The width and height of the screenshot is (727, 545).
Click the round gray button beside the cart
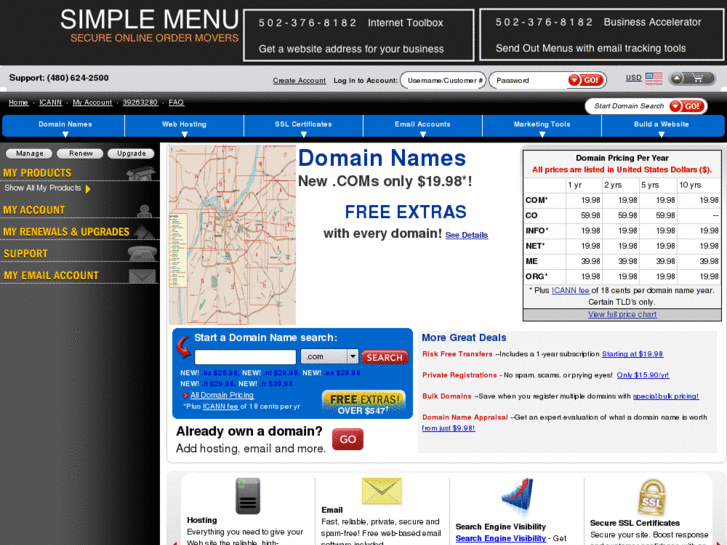click(x=676, y=78)
